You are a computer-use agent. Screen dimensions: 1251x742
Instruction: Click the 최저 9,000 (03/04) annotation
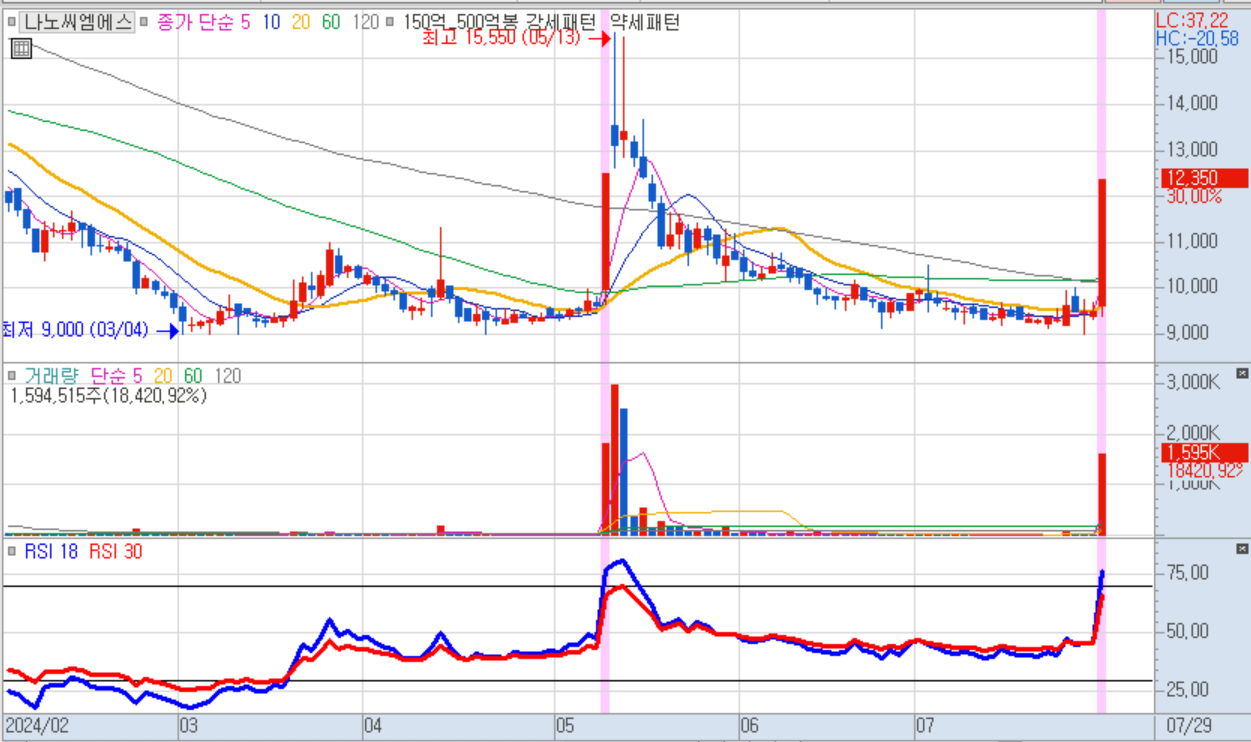[x=75, y=329]
